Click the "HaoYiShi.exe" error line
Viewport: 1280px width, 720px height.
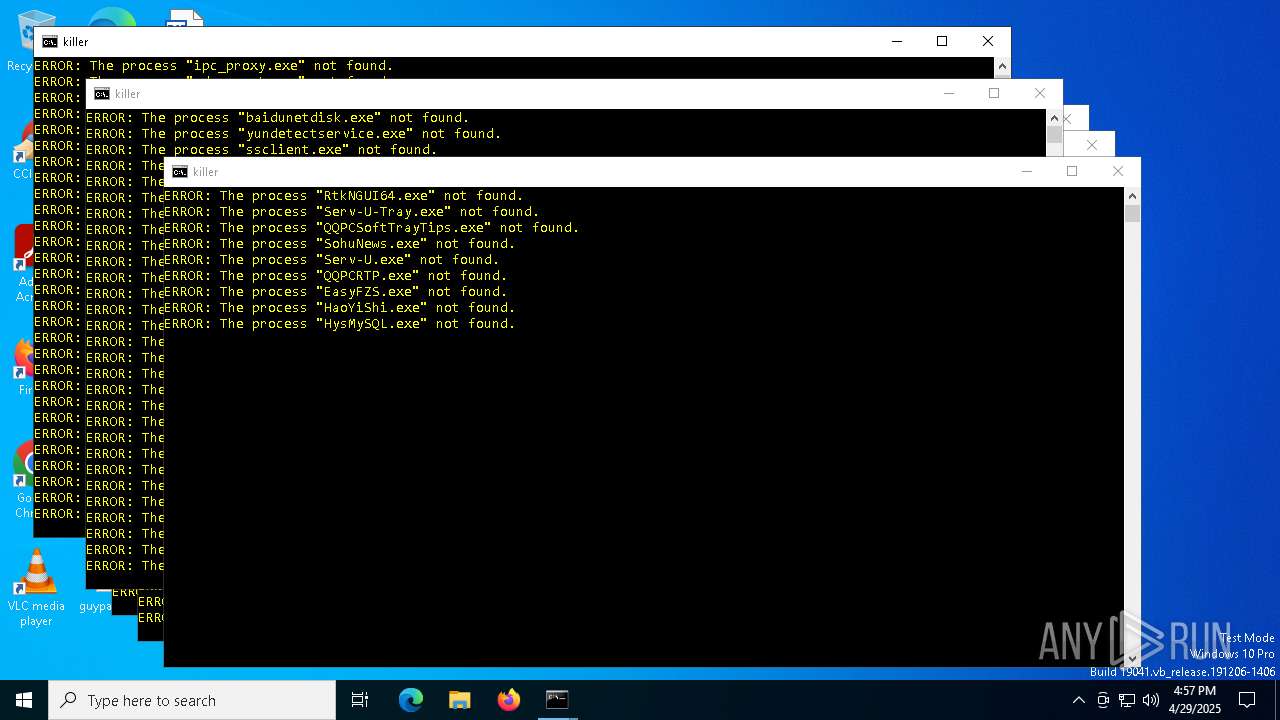pos(340,308)
